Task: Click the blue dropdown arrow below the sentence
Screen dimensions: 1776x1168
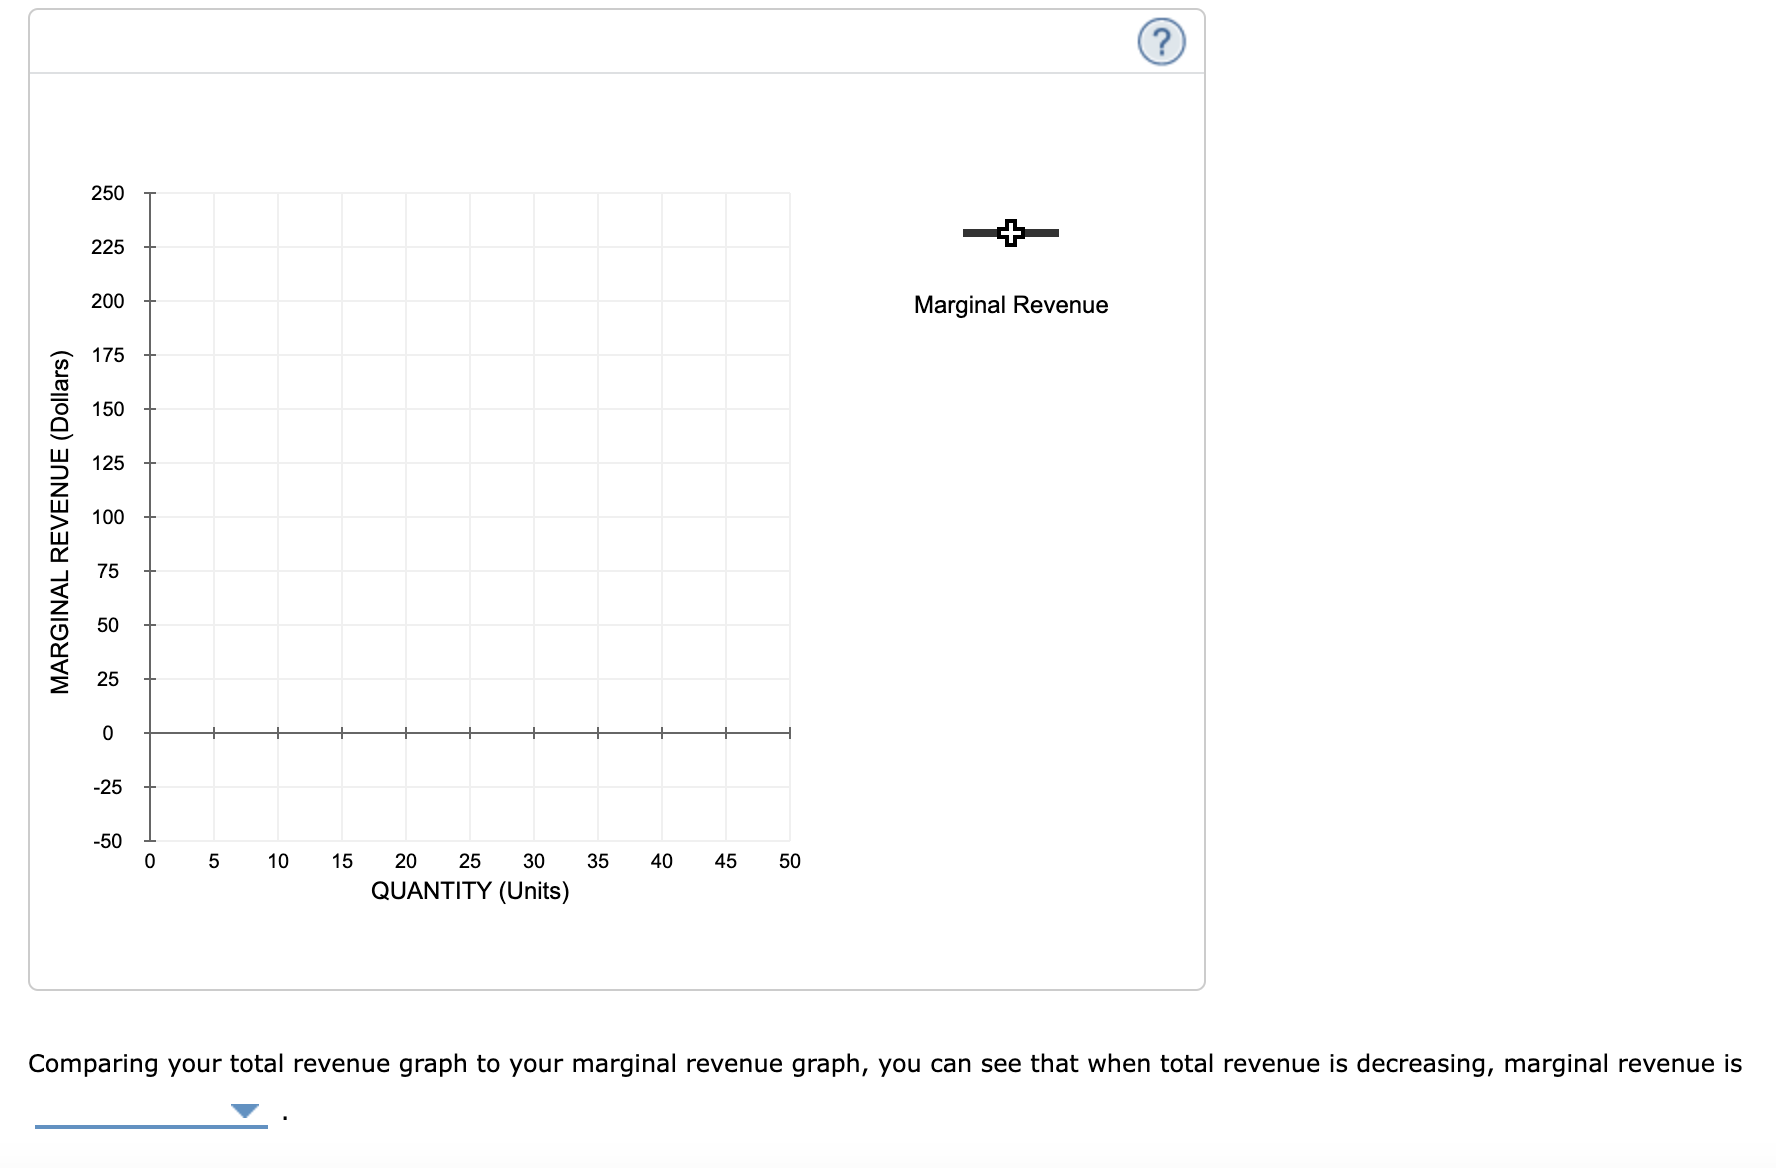Action: (x=243, y=1110)
